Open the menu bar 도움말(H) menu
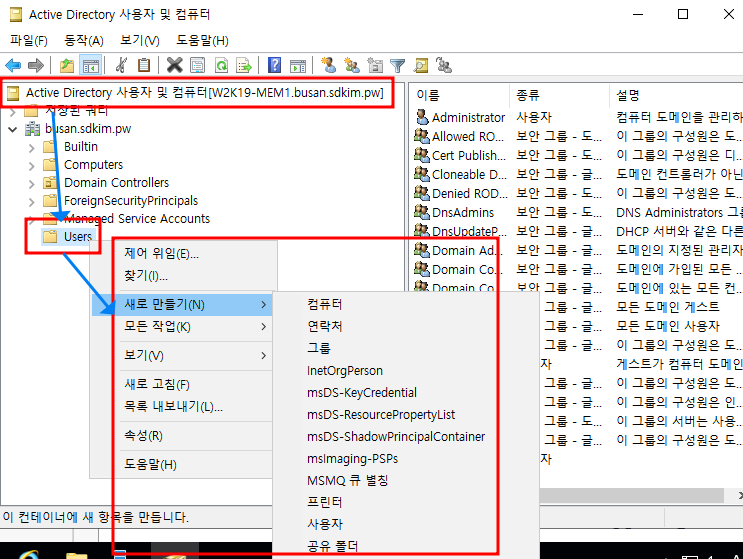 coord(202,41)
